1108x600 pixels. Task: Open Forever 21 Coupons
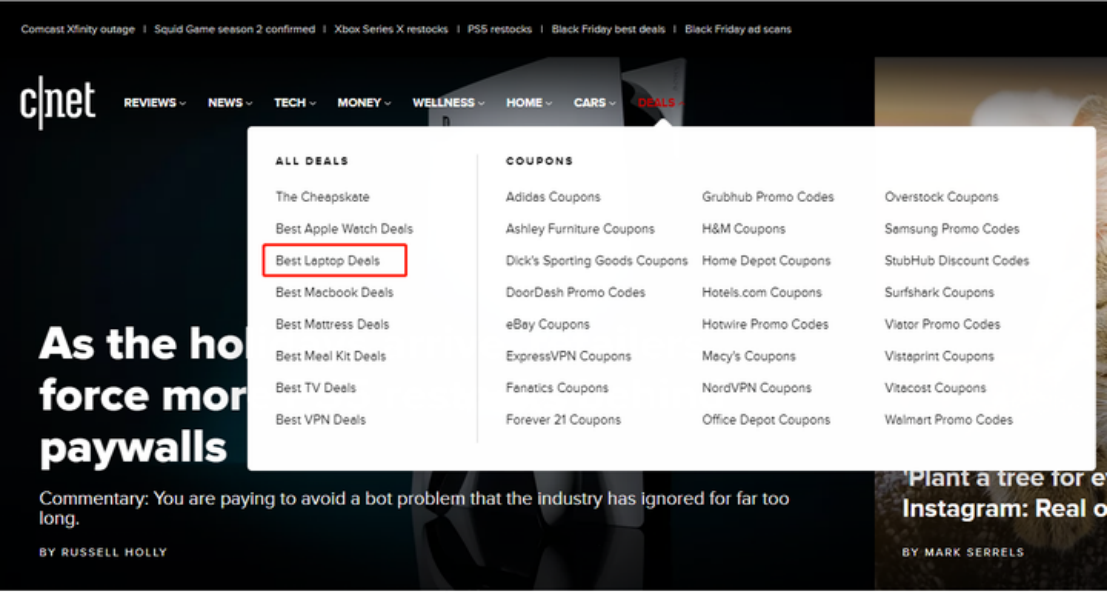click(x=563, y=420)
